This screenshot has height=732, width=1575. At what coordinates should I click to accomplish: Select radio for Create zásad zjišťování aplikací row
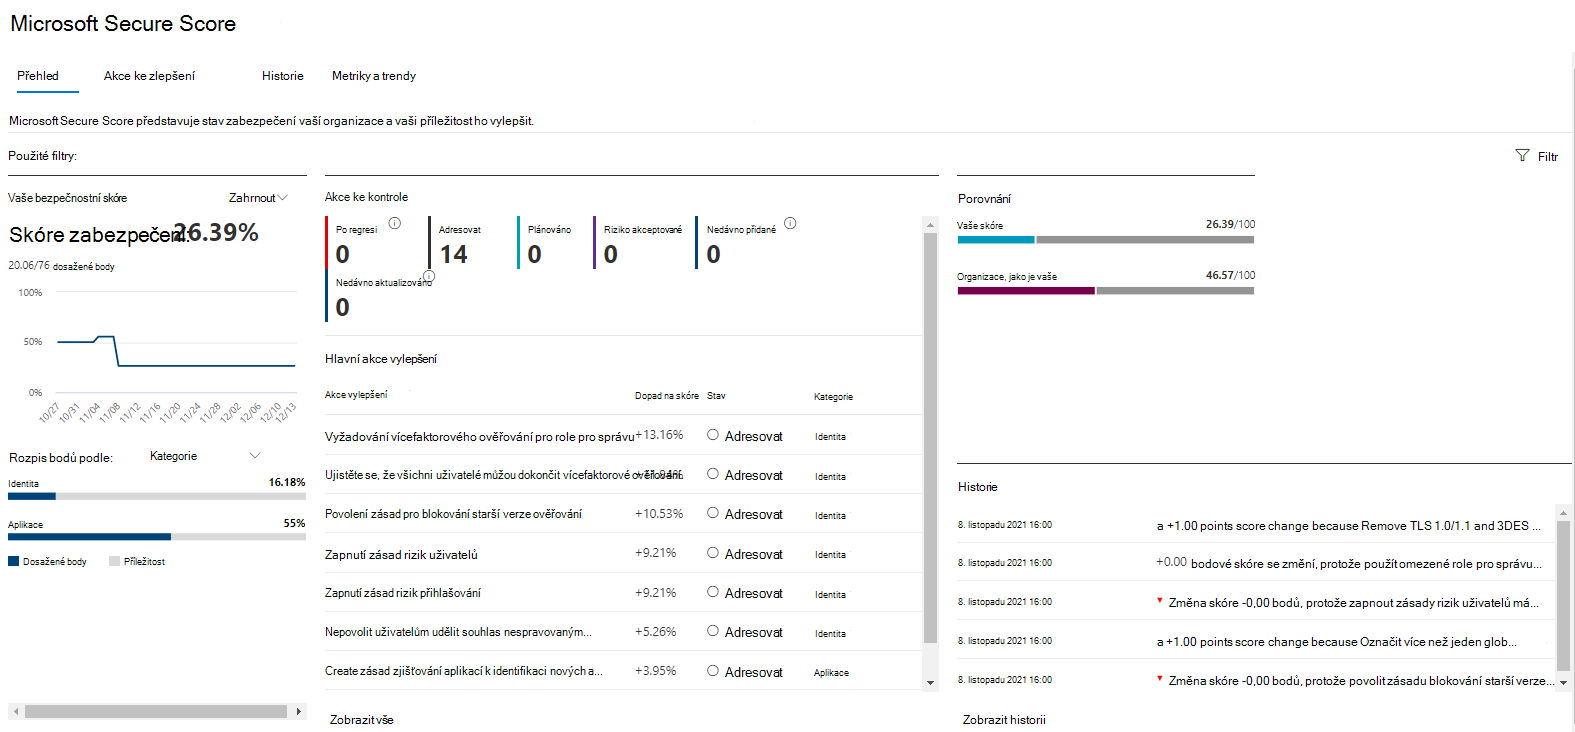pyautogui.click(x=713, y=671)
